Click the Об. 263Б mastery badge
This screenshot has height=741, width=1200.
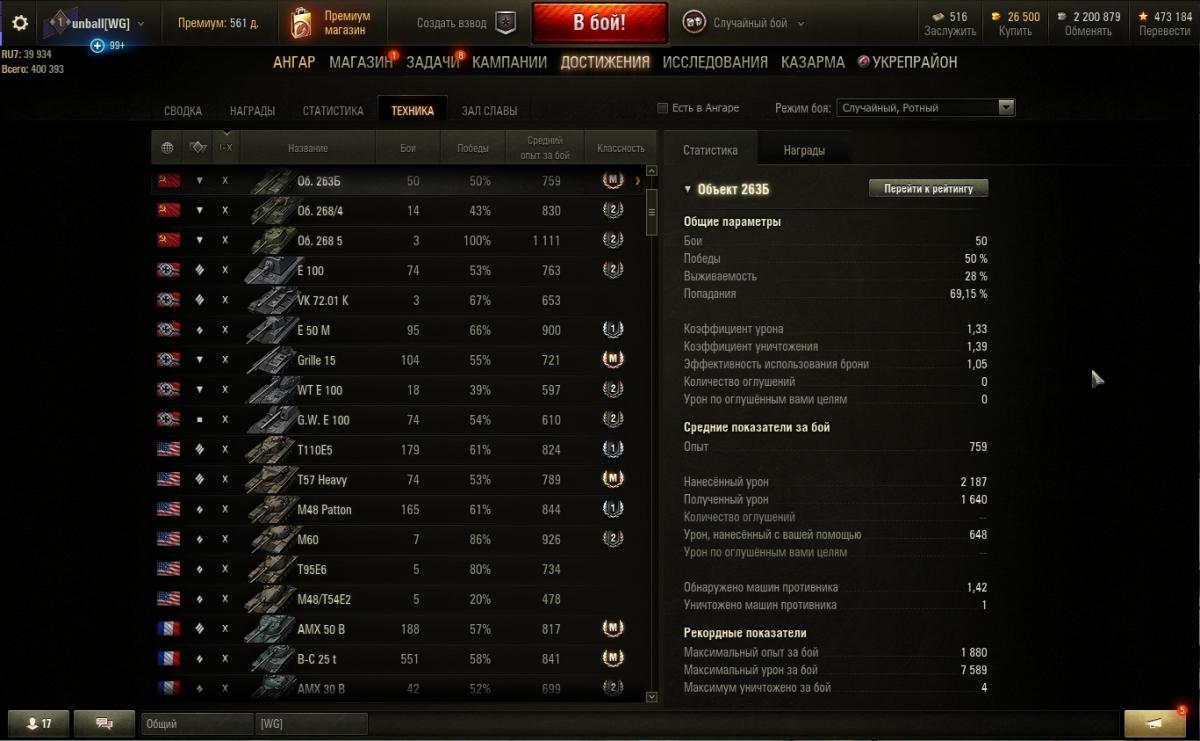pyautogui.click(x=613, y=181)
